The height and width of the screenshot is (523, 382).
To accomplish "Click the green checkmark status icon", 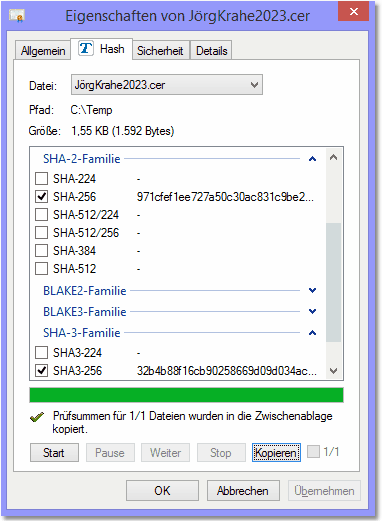I will (x=37, y=417).
